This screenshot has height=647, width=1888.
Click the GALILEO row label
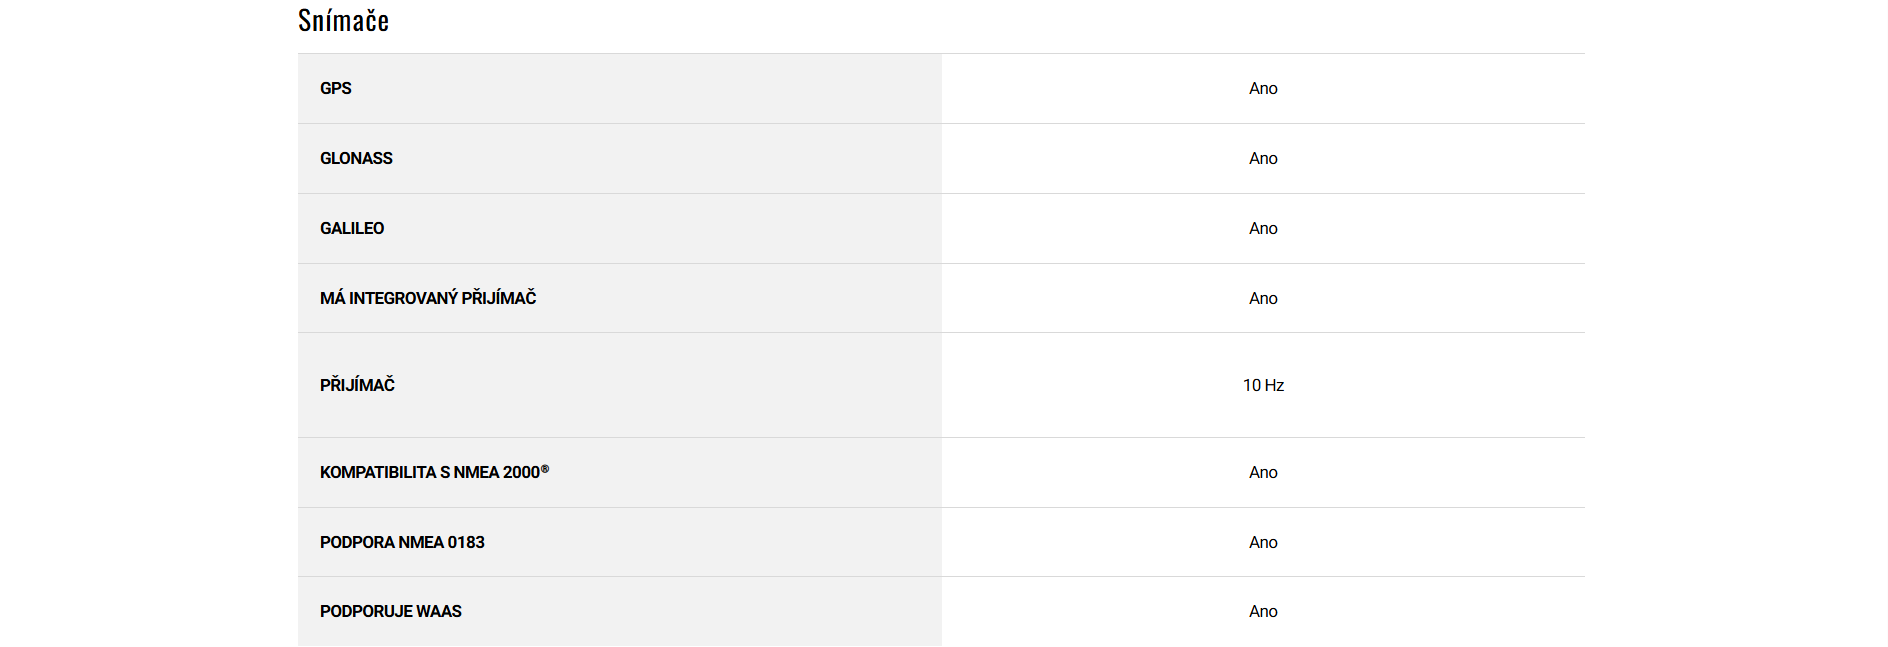click(x=352, y=228)
